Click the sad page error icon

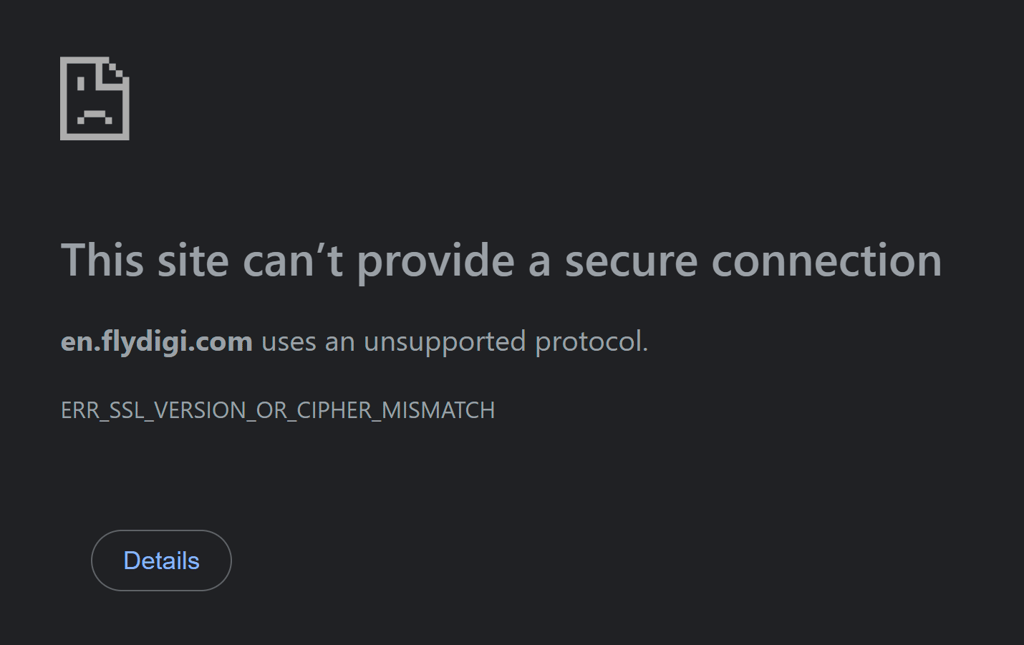point(95,98)
